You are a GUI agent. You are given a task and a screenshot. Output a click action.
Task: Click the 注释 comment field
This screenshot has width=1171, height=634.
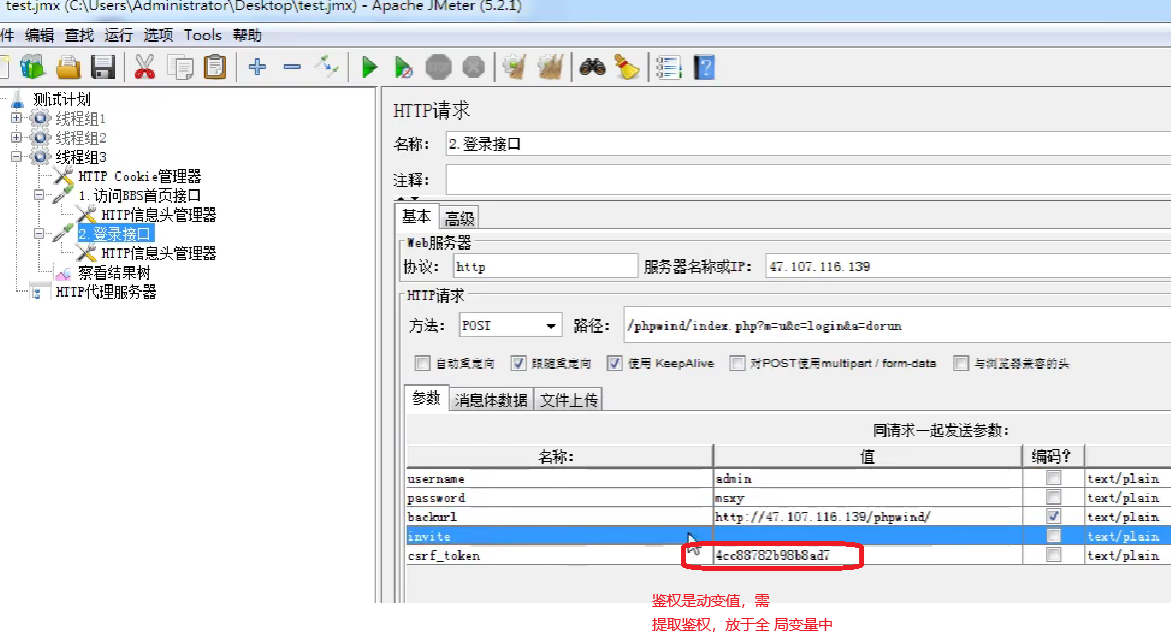point(808,180)
